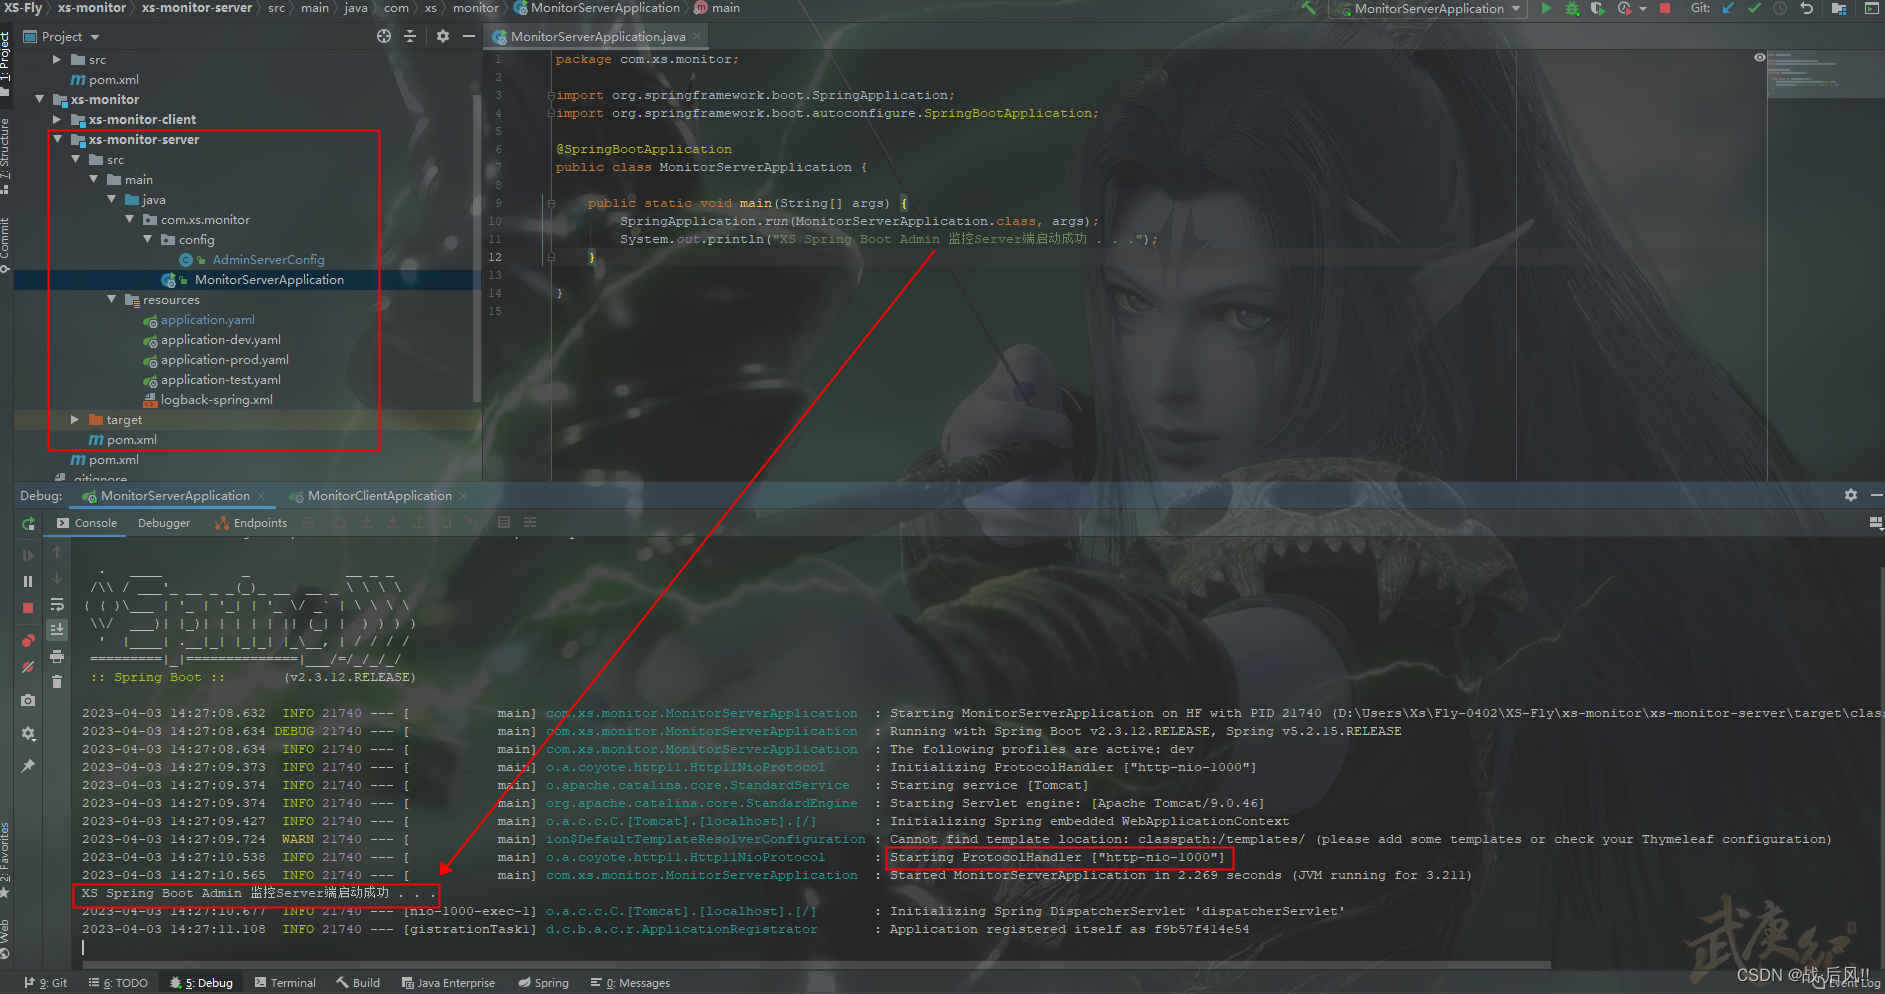Image resolution: width=1885 pixels, height=994 pixels.
Task: Build project with the hammer icon
Action: [1309, 8]
